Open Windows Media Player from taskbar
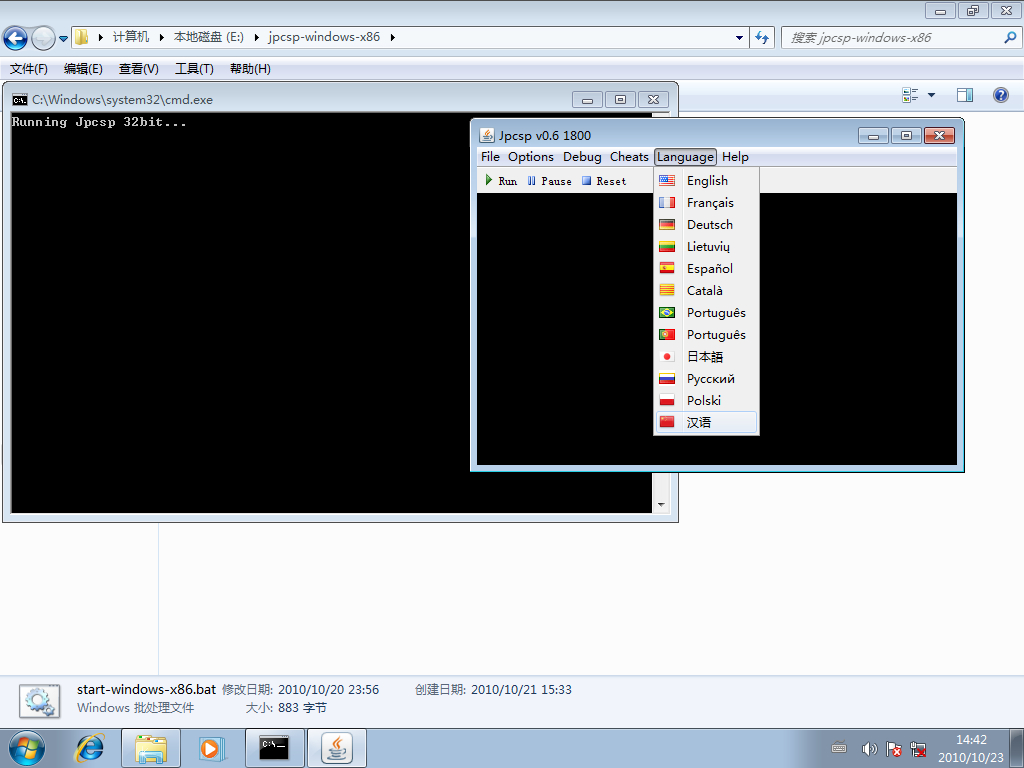 coord(212,748)
